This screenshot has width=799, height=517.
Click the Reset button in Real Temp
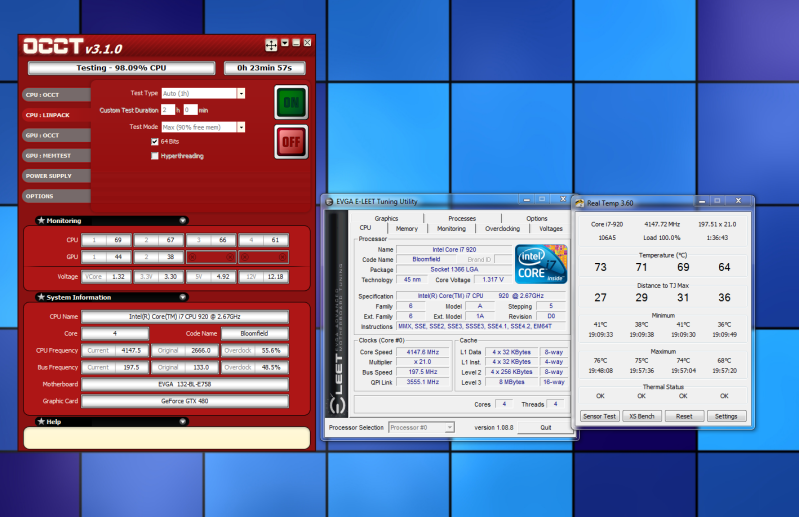[x=684, y=416]
